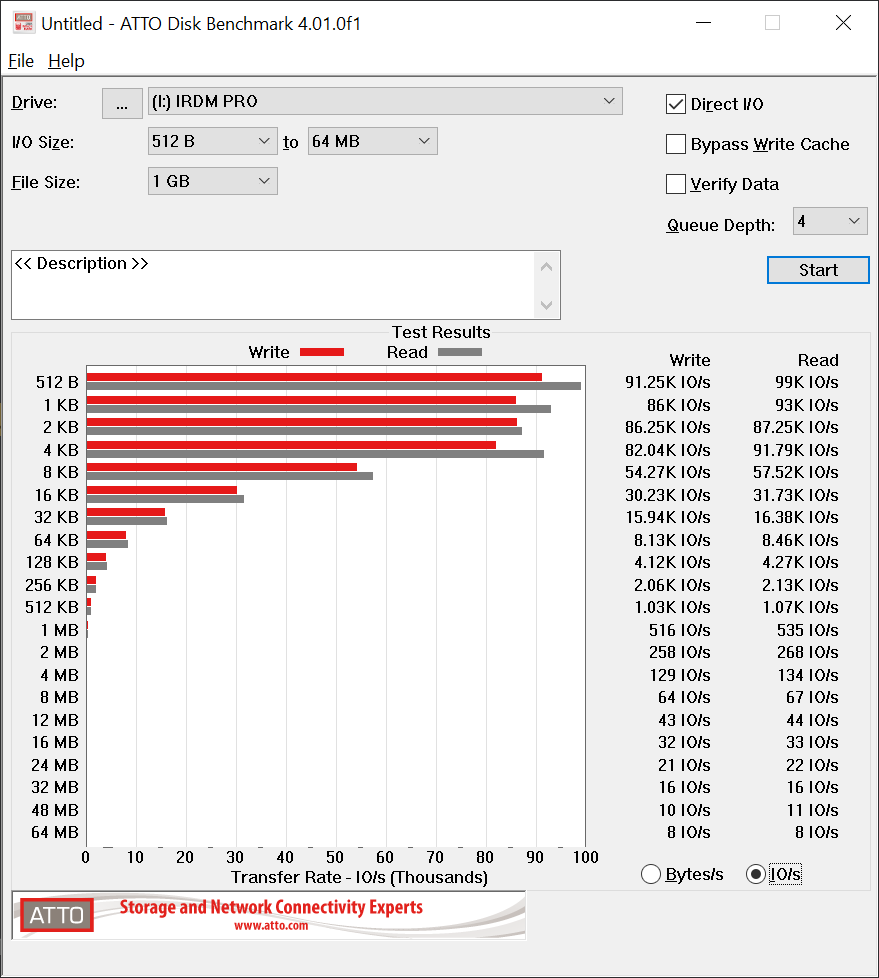The height and width of the screenshot is (978, 879).
Task: Click the '91.25K IO/s' write value
Action: 668,382
